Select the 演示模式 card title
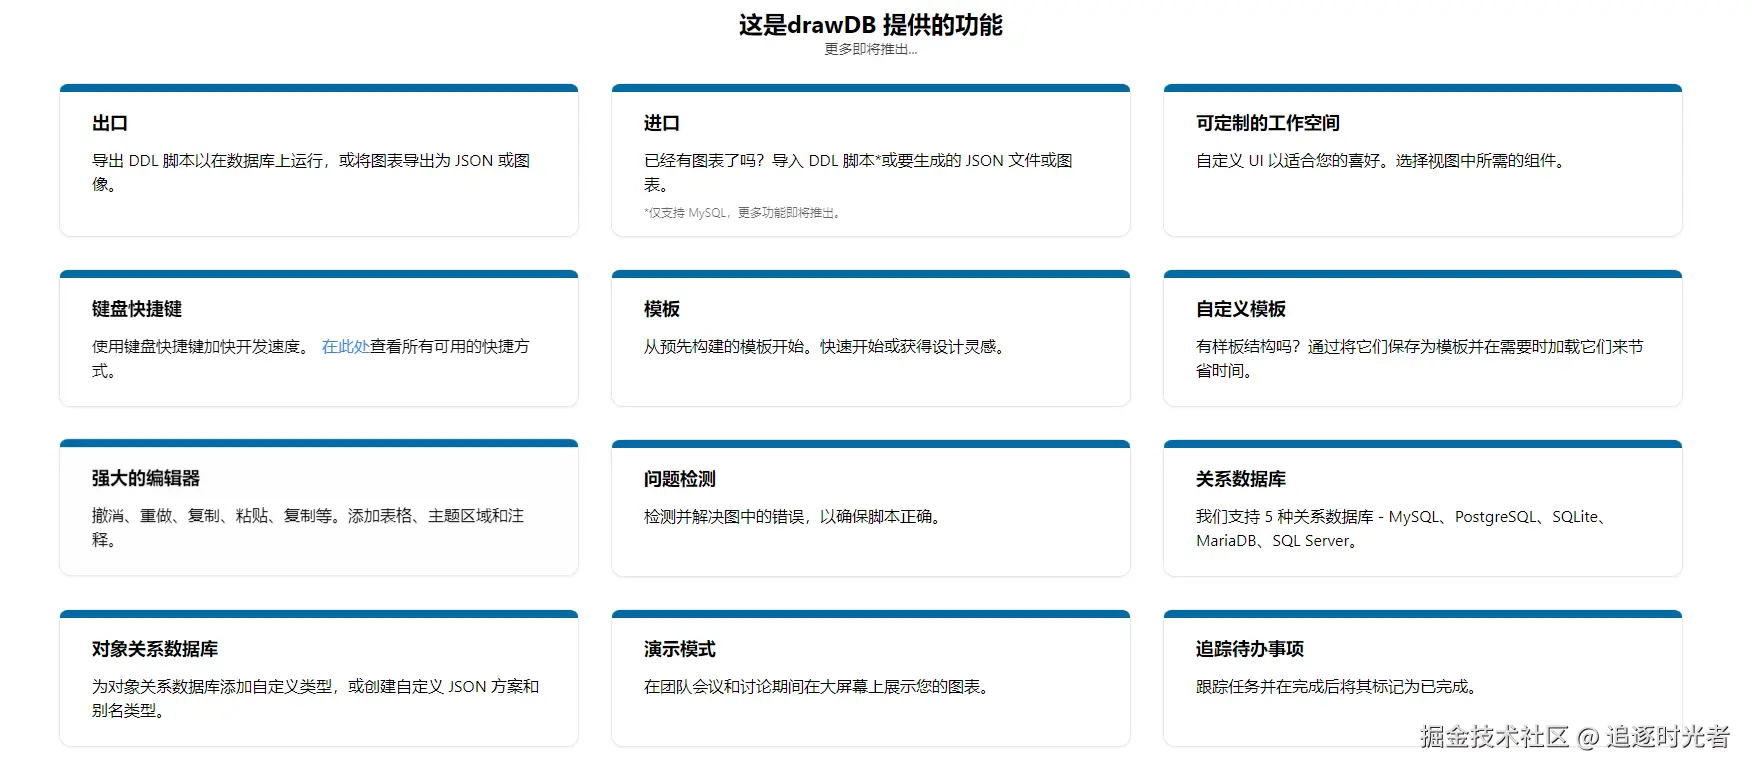The height and width of the screenshot is (772, 1752). pos(680,649)
